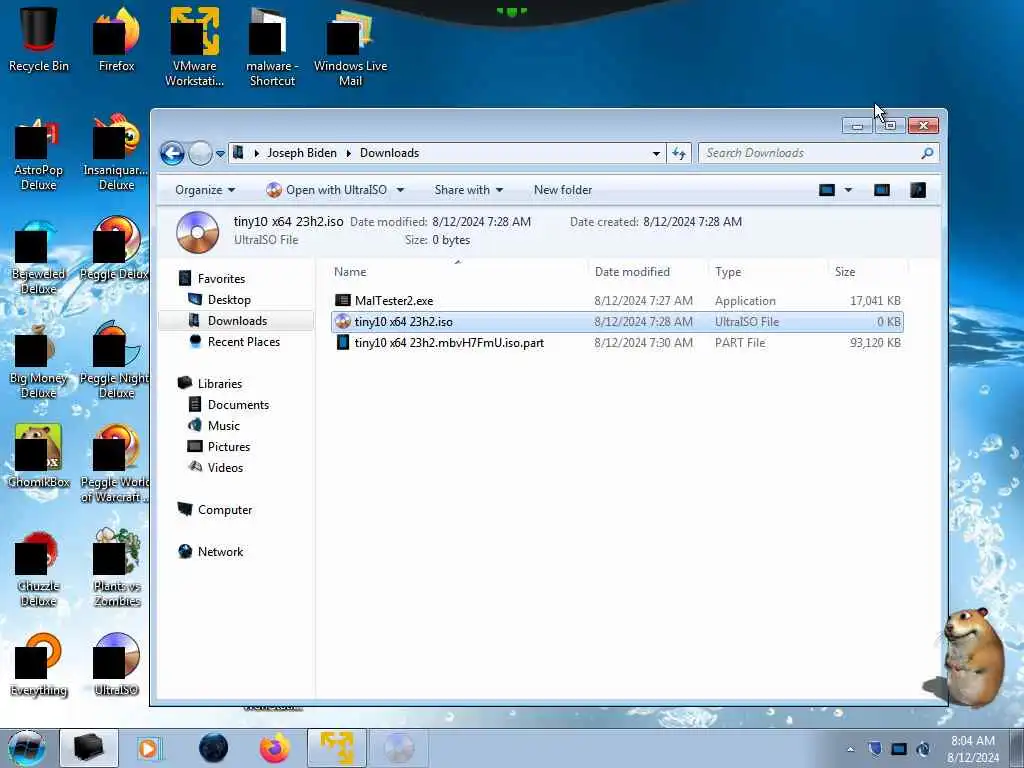
Task: Select the Plants vs Zombies desktop icon
Action: tap(116, 568)
